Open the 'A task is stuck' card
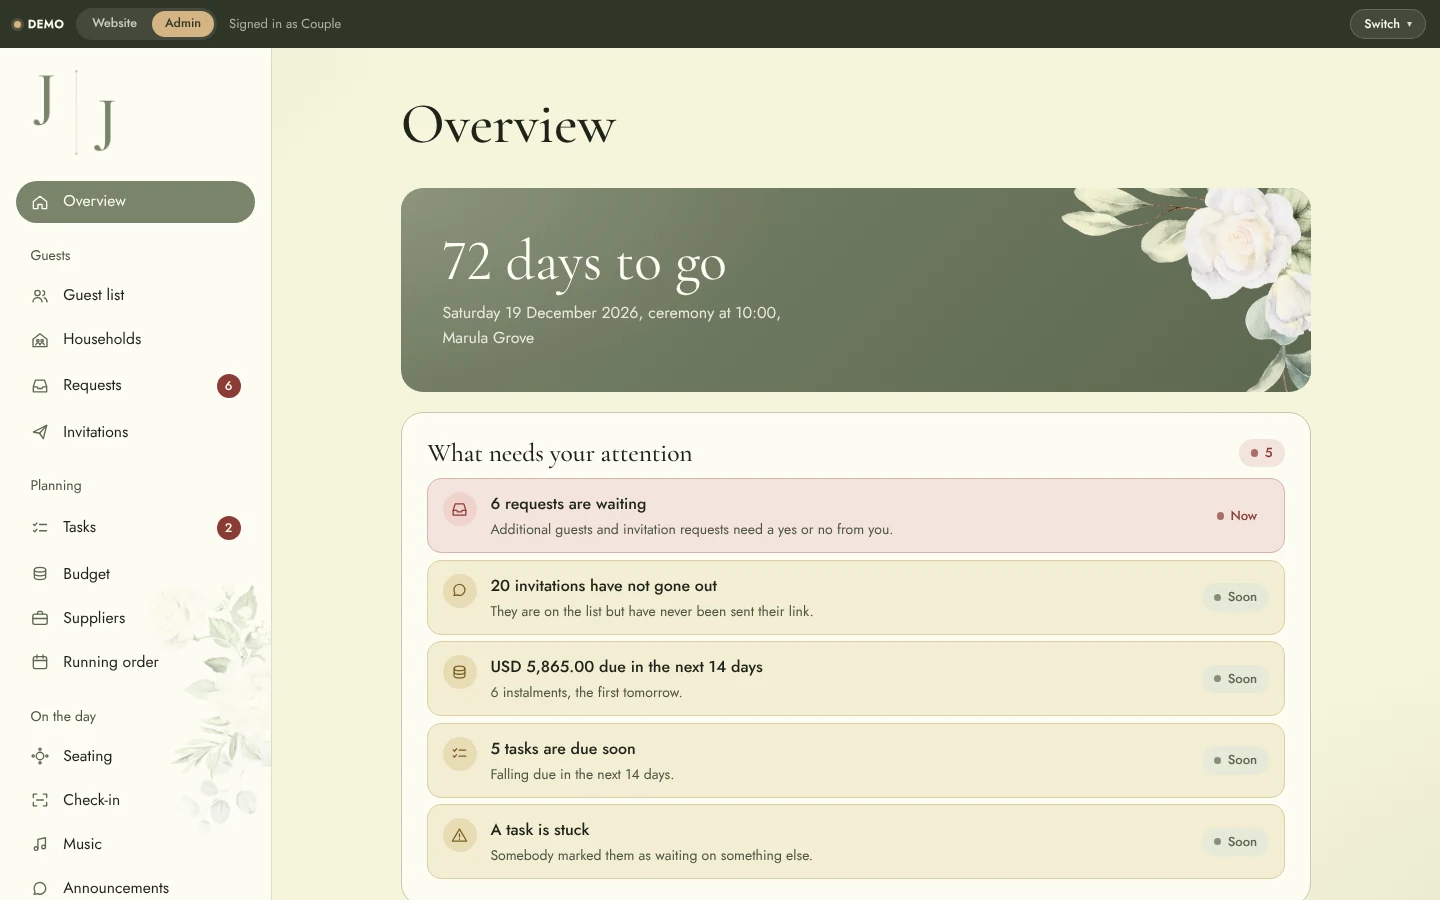This screenshot has height=900, width=1440. pos(855,842)
